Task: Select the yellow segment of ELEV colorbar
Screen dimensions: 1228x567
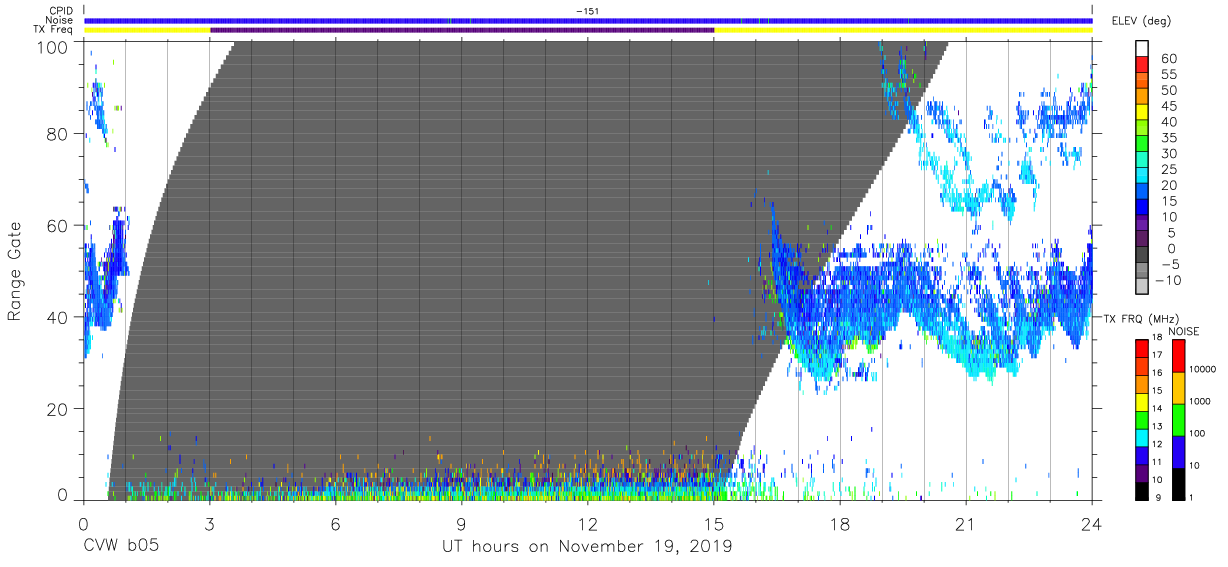Action: coord(1142,113)
